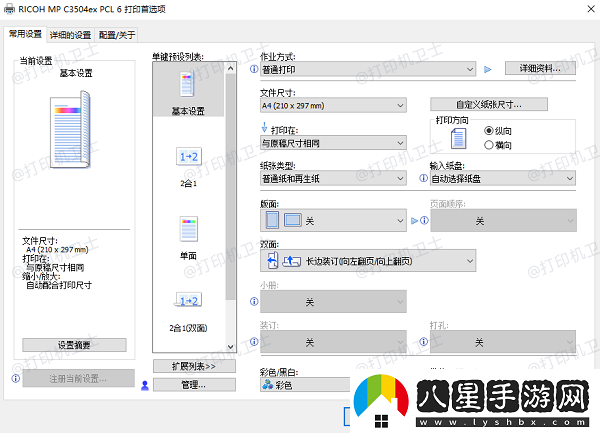Viewport: 600px width, 433px height.
Task: Click info icon beside 打孔 dropdown
Action: 423,342
